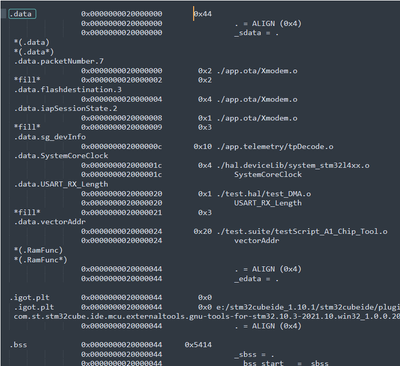
Task: Click the highlighted .data section name
Action: point(22,14)
